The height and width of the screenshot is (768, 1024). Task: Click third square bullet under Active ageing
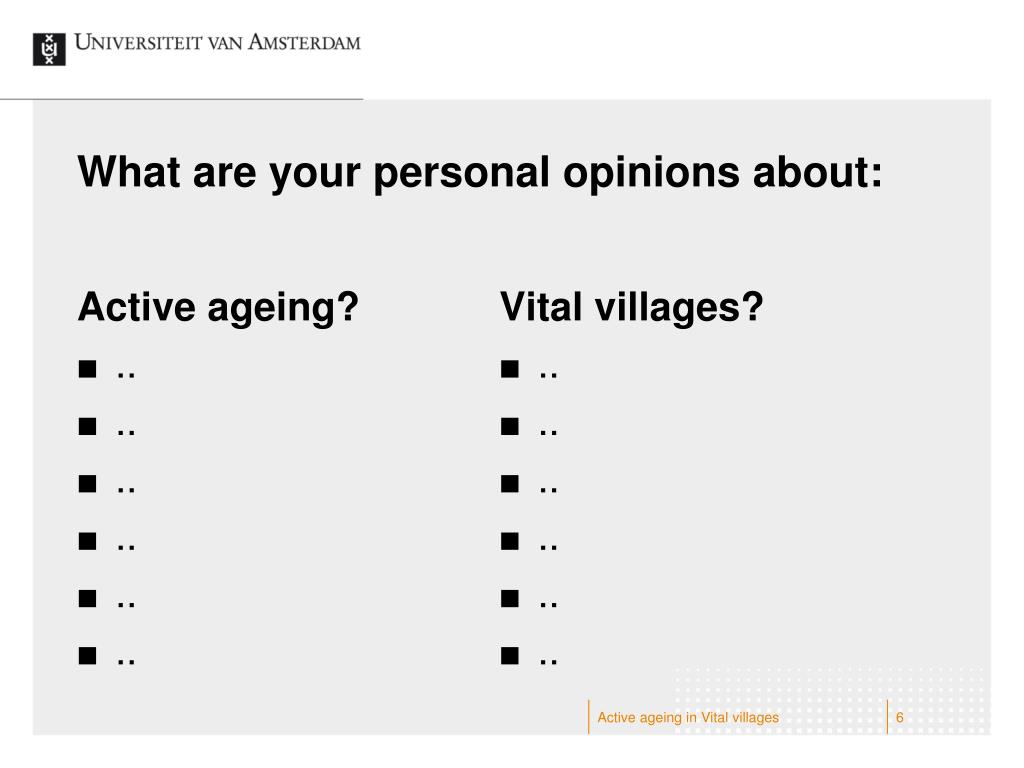[88, 484]
